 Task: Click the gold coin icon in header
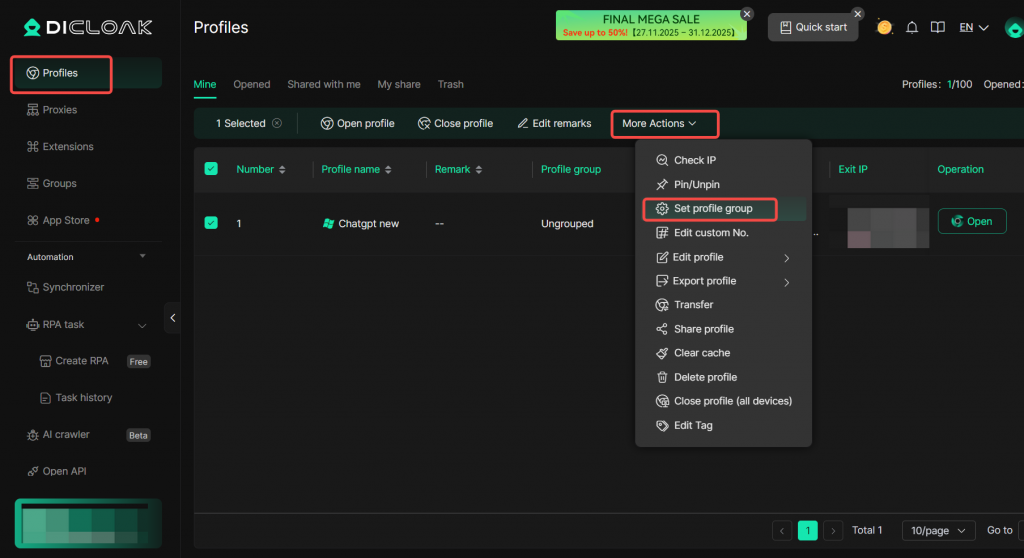coord(884,28)
